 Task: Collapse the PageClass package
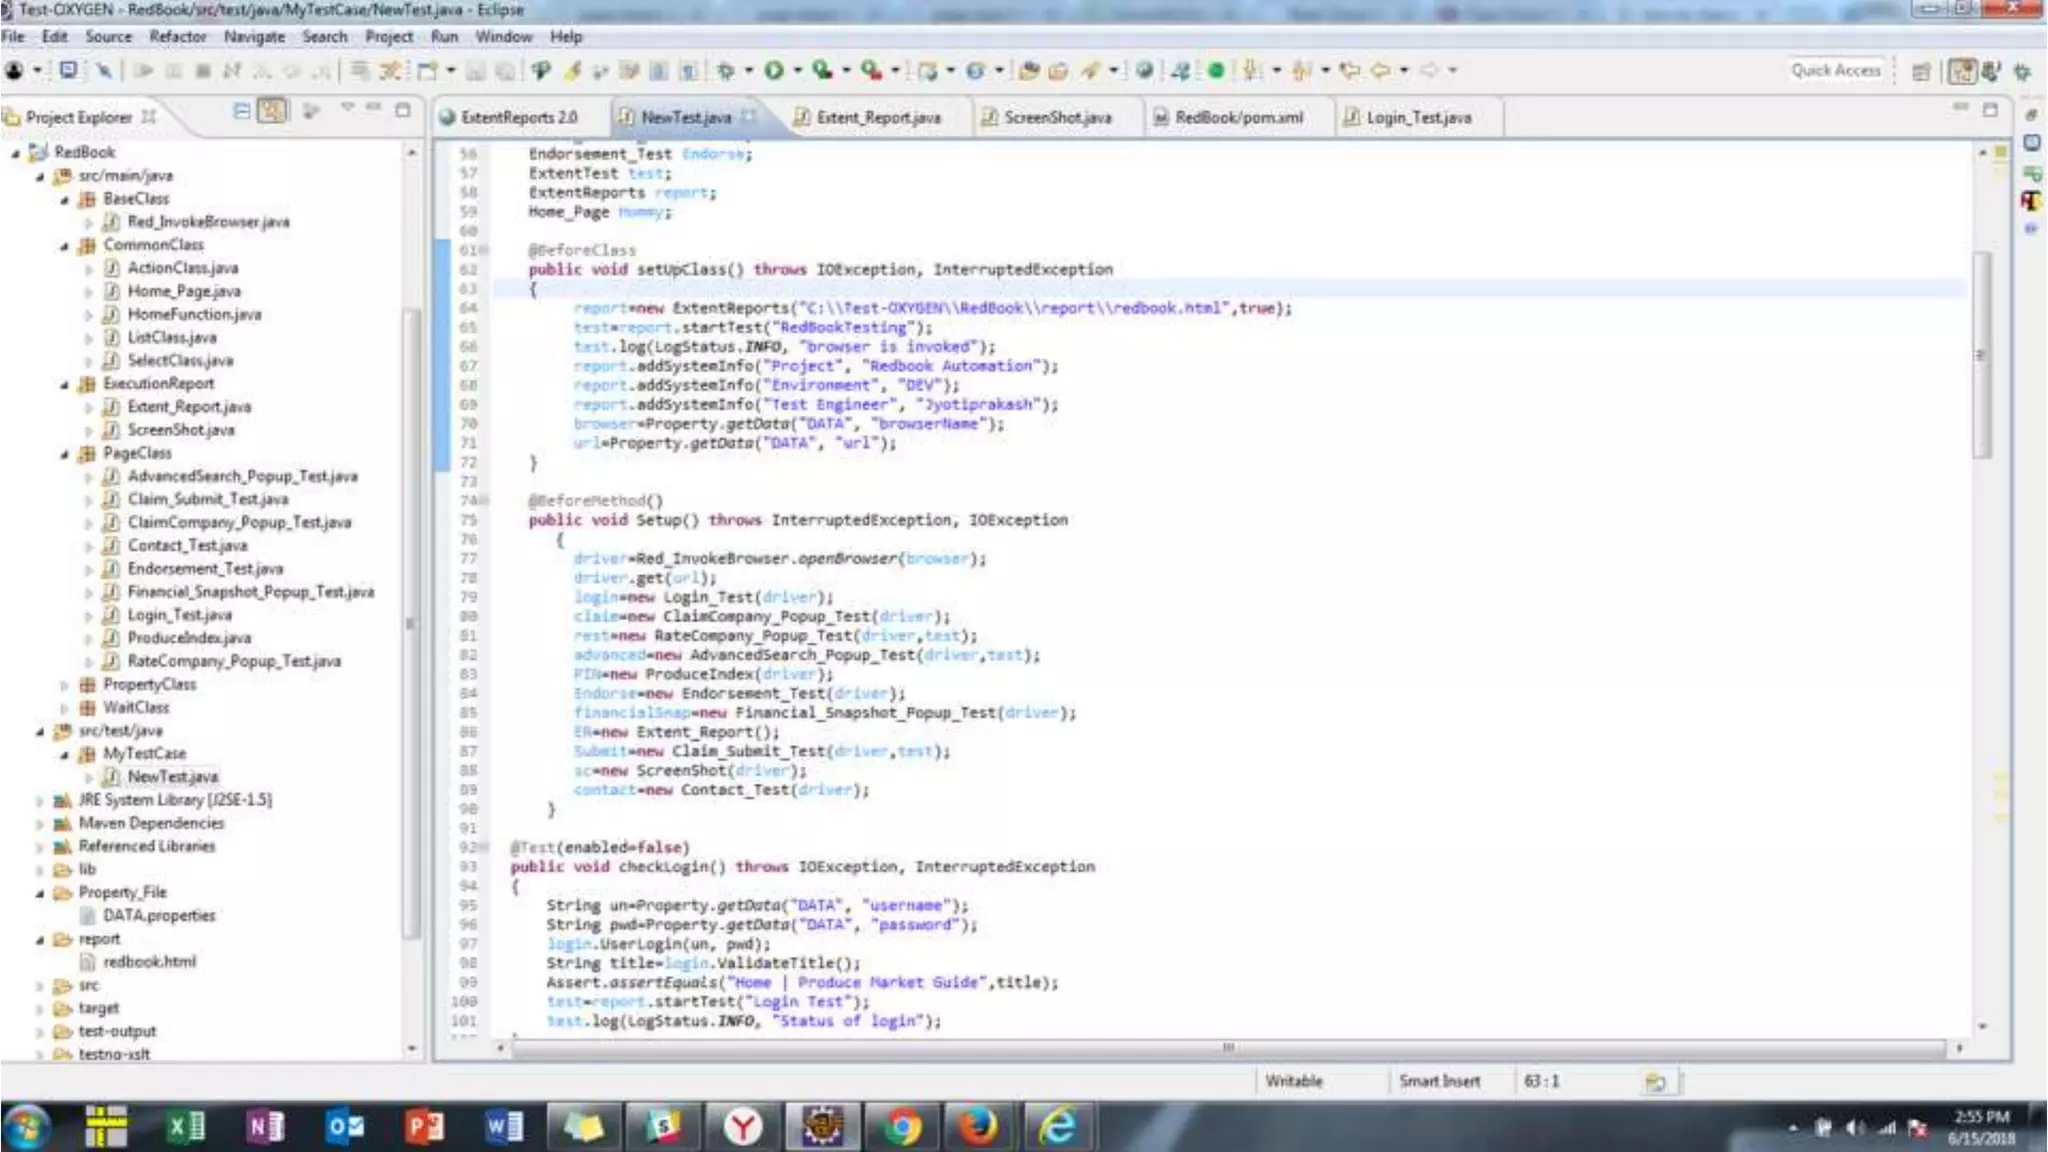pos(64,454)
